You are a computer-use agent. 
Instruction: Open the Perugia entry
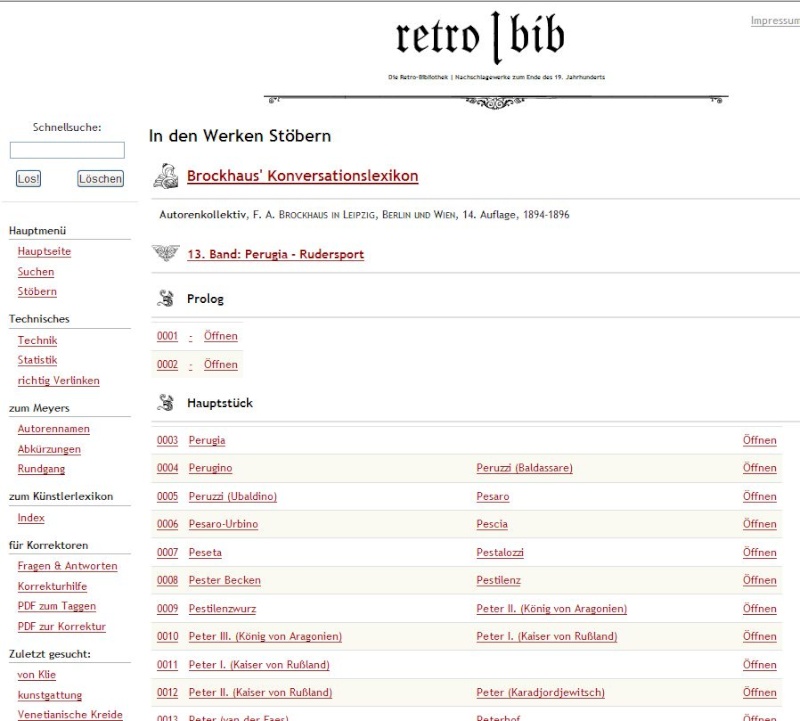pos(207,440)
